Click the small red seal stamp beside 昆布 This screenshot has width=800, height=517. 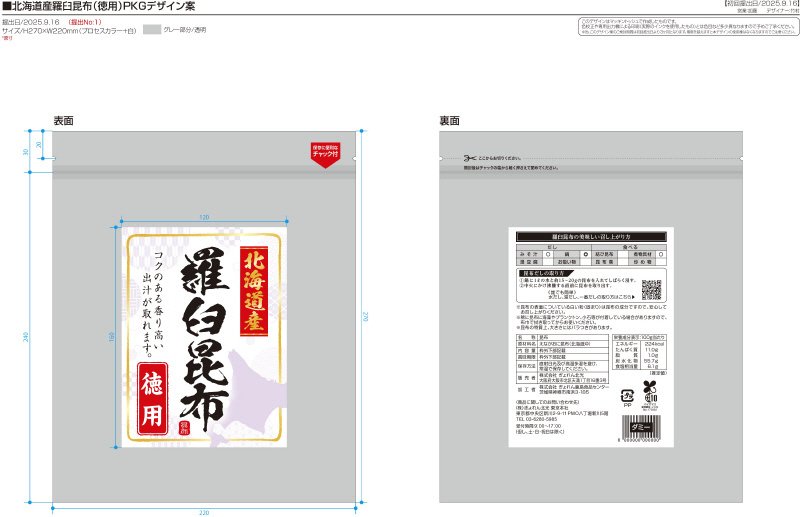(x=184, y=428)
